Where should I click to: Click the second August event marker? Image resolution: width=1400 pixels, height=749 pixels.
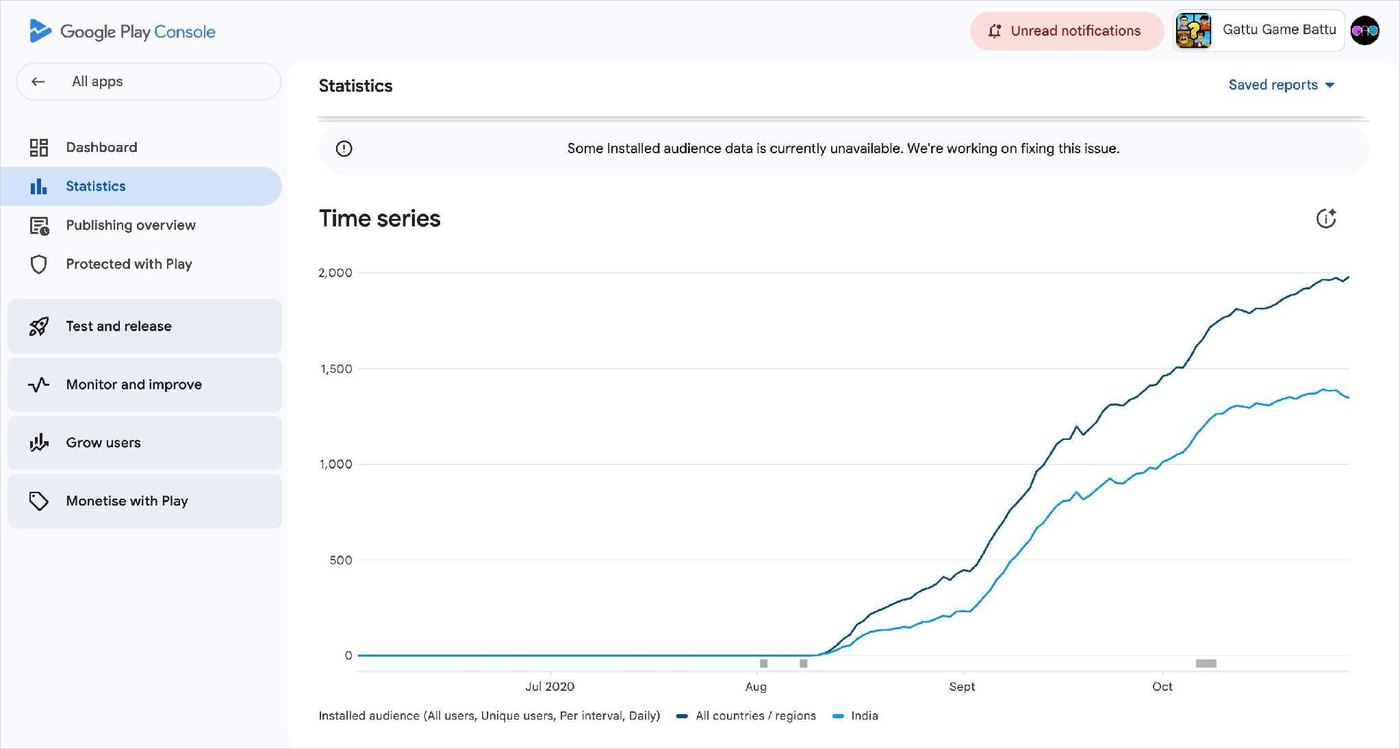(803, 663)
